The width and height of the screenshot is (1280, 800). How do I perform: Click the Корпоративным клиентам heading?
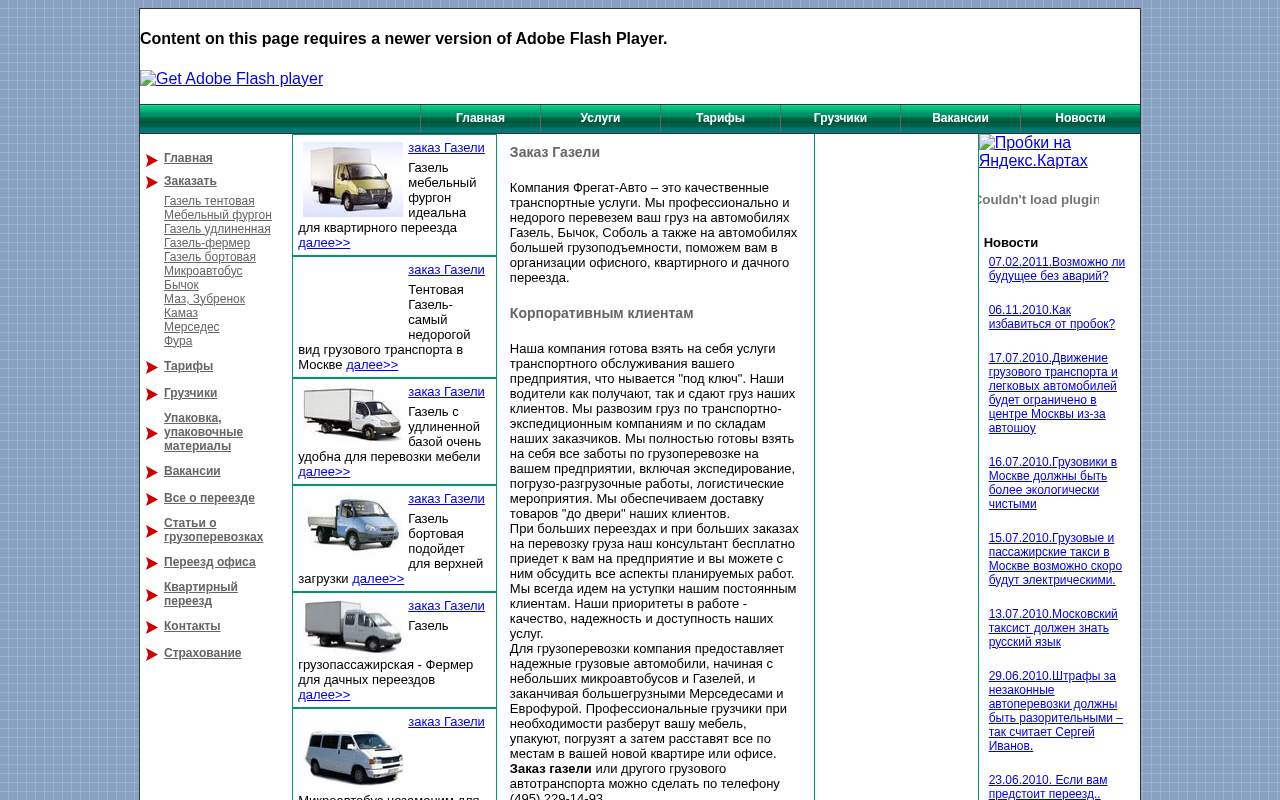(x=601, y=314)
